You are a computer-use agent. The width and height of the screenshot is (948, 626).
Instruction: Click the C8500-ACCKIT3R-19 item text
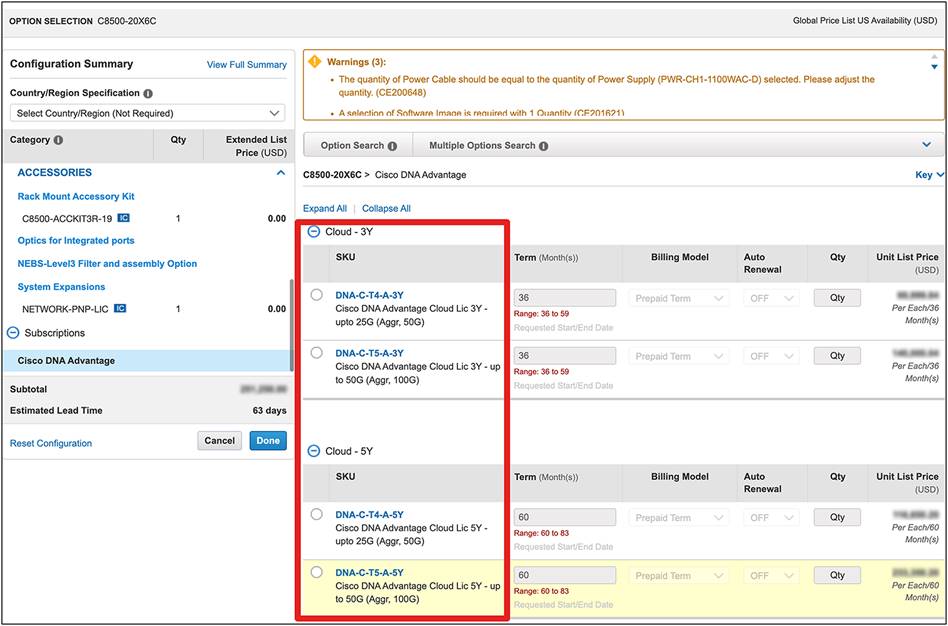pos(67,219)
